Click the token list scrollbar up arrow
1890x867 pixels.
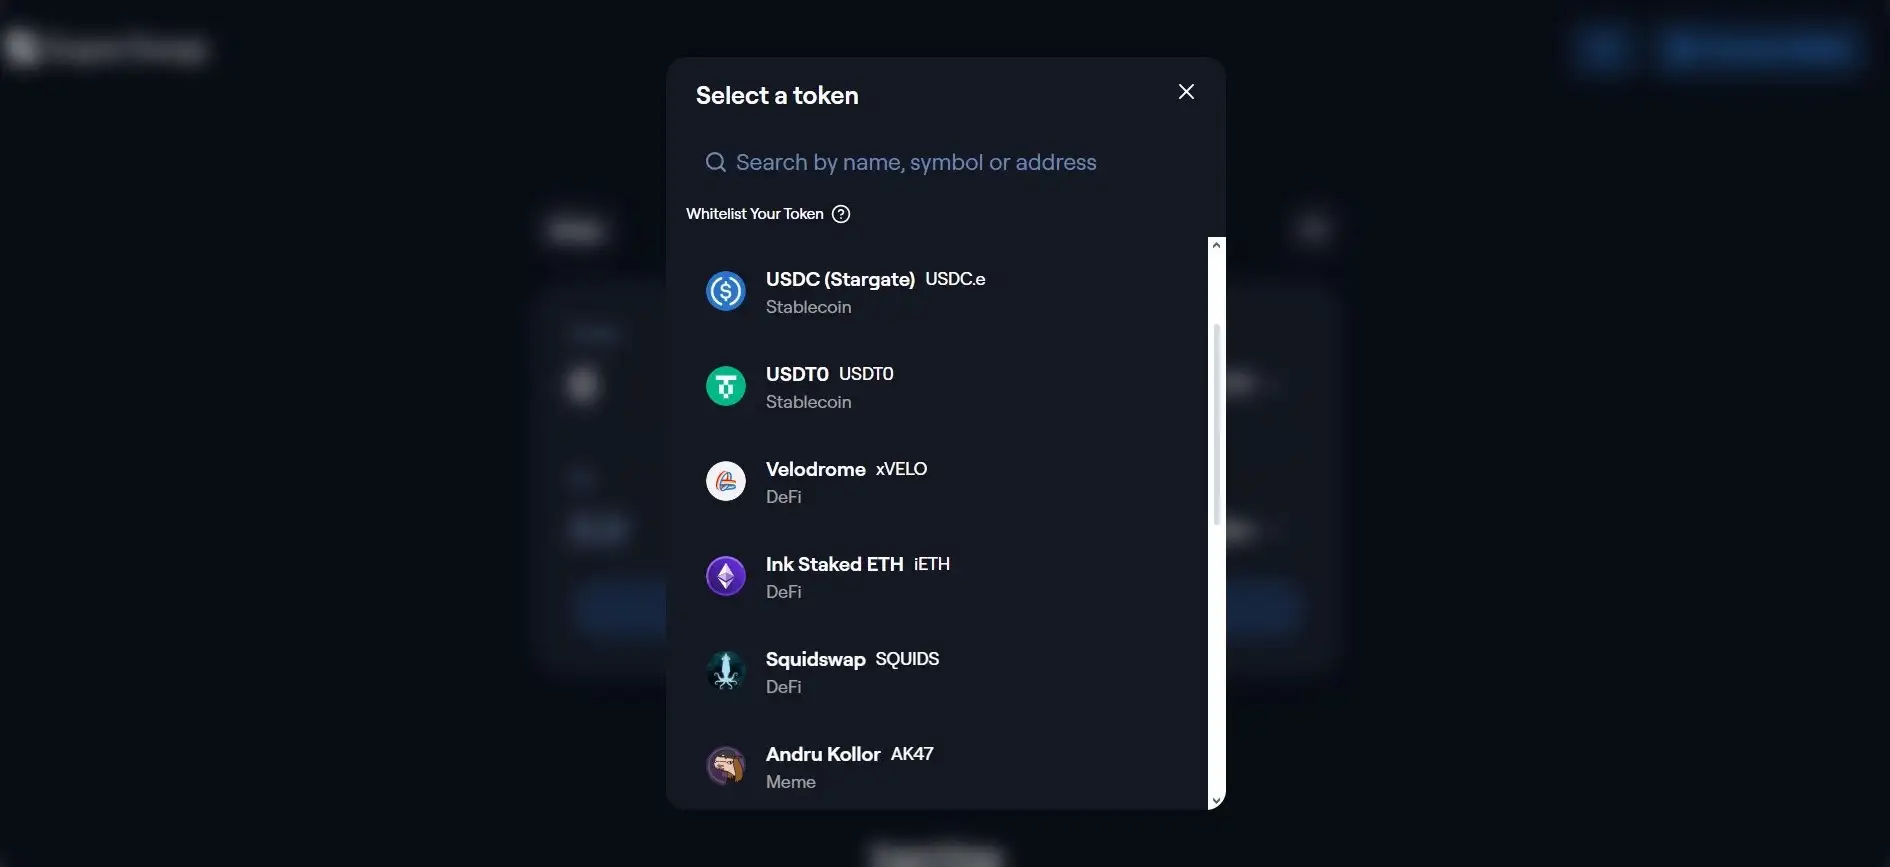tap(1216, 245)
